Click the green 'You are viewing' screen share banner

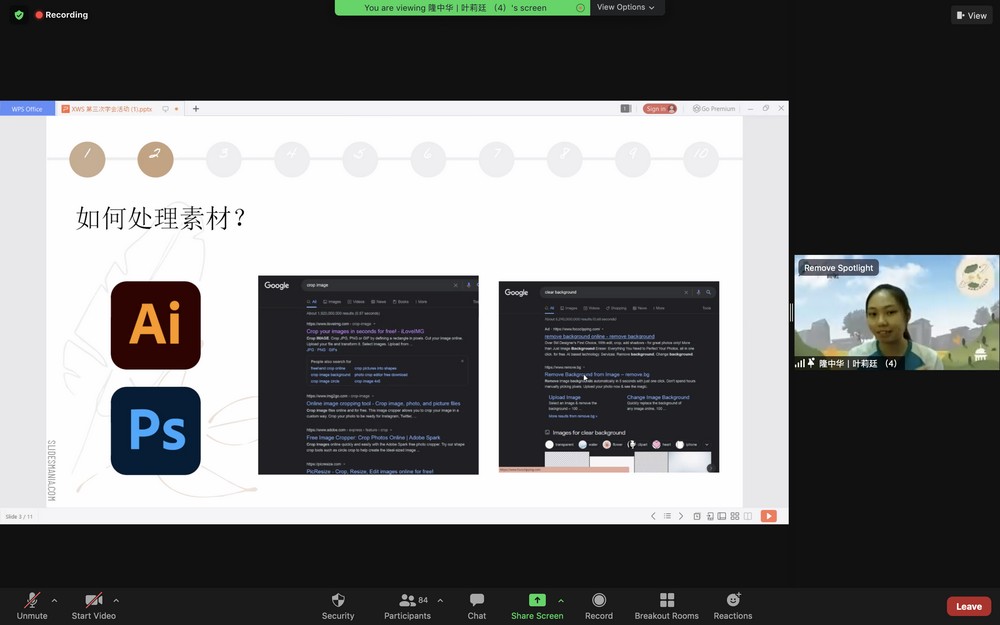tap(462, 8)
